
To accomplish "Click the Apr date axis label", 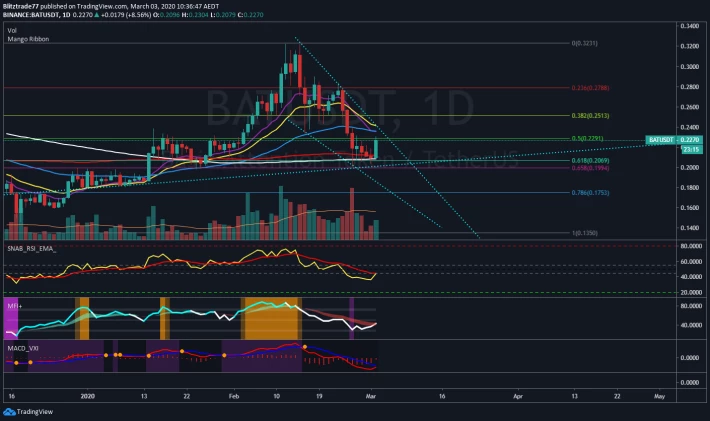I will (518, 397).
